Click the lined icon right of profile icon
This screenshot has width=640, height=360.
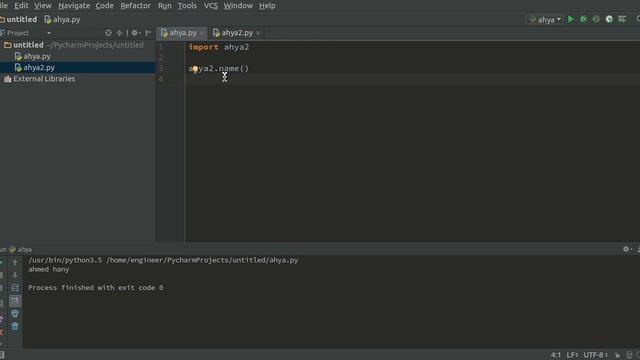pos(622,19)
